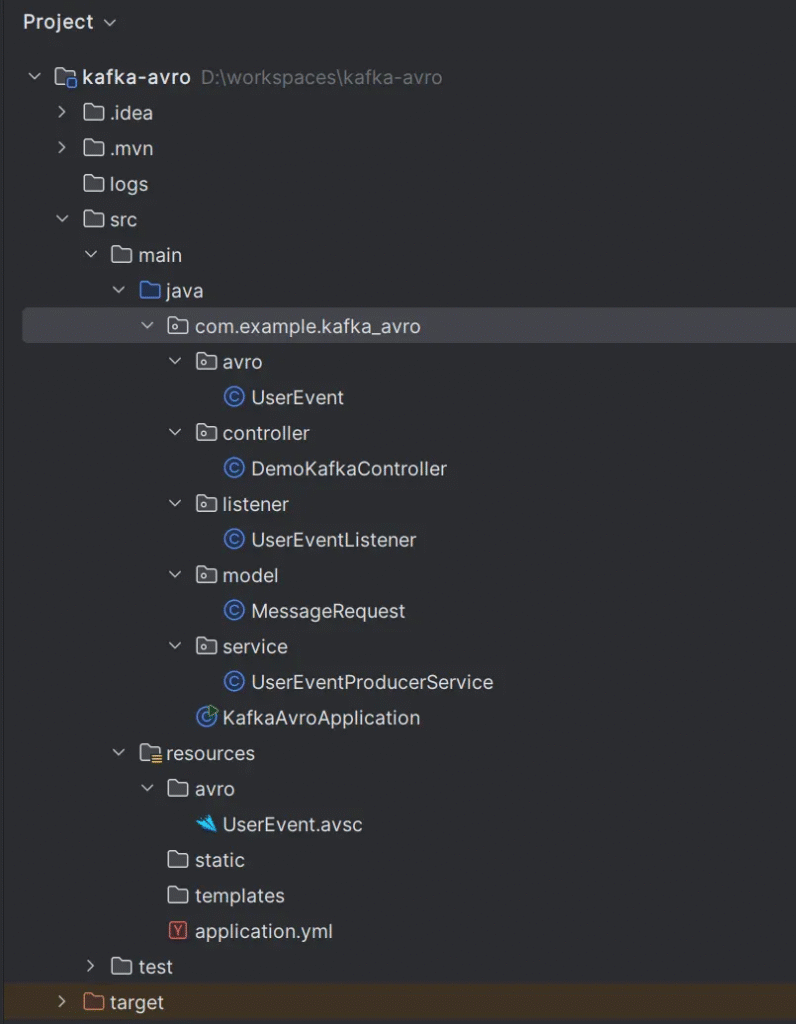Click the KafkaAvroApplication runnable class icon
The image size is (796, 1024).
pos(207,717)
